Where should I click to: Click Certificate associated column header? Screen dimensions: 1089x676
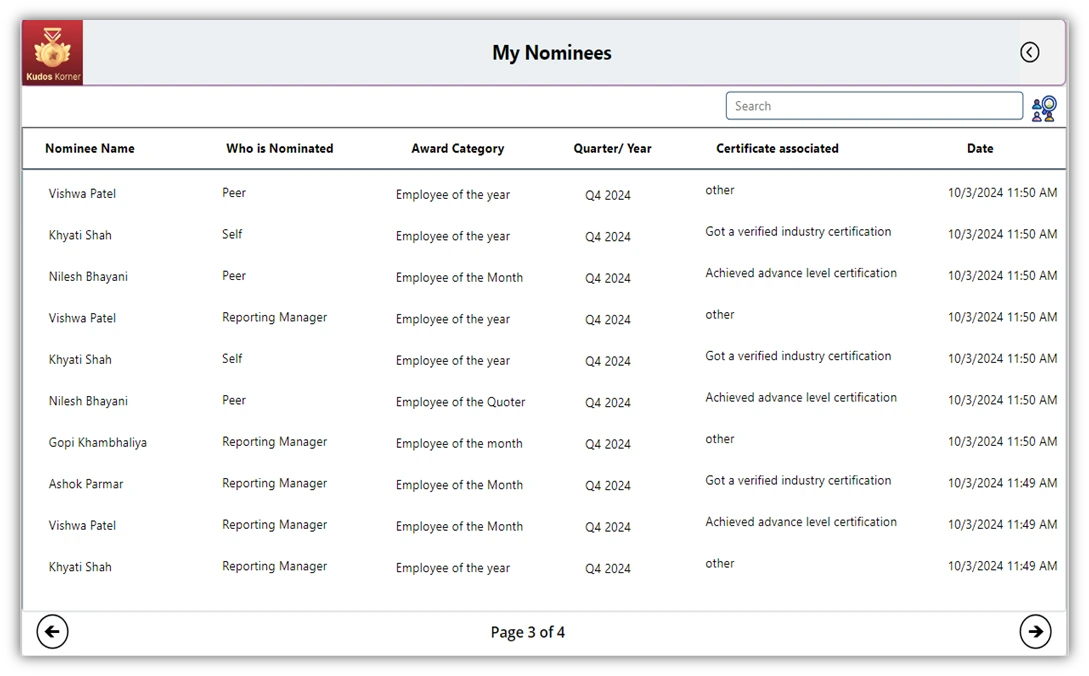tap(777, 148)
